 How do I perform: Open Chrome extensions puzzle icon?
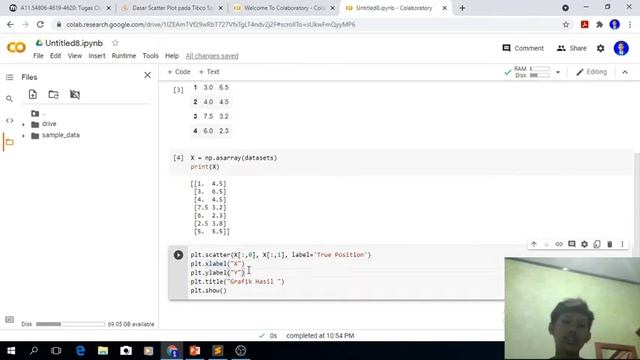pos(599,24)
